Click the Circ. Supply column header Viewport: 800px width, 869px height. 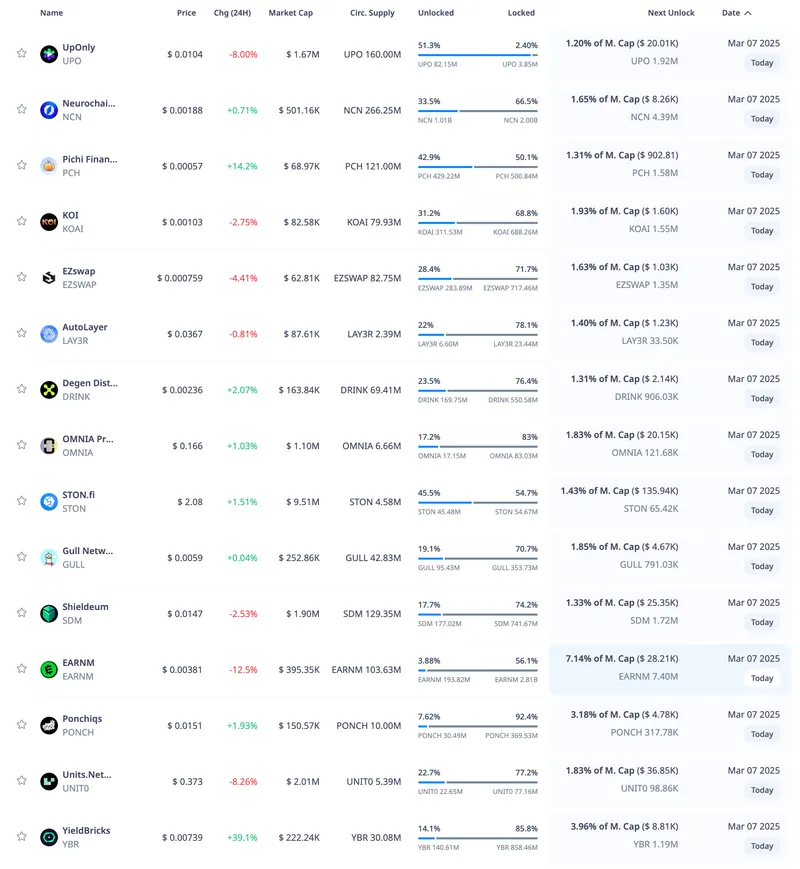375,13
